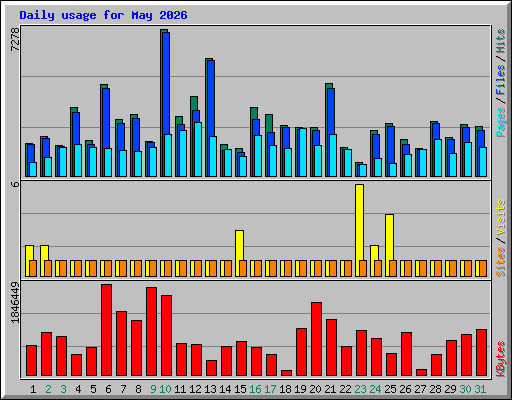Click day 1 on the x-axis
Image resolution: width=512 pixels, height=400 pixels.
33,389
